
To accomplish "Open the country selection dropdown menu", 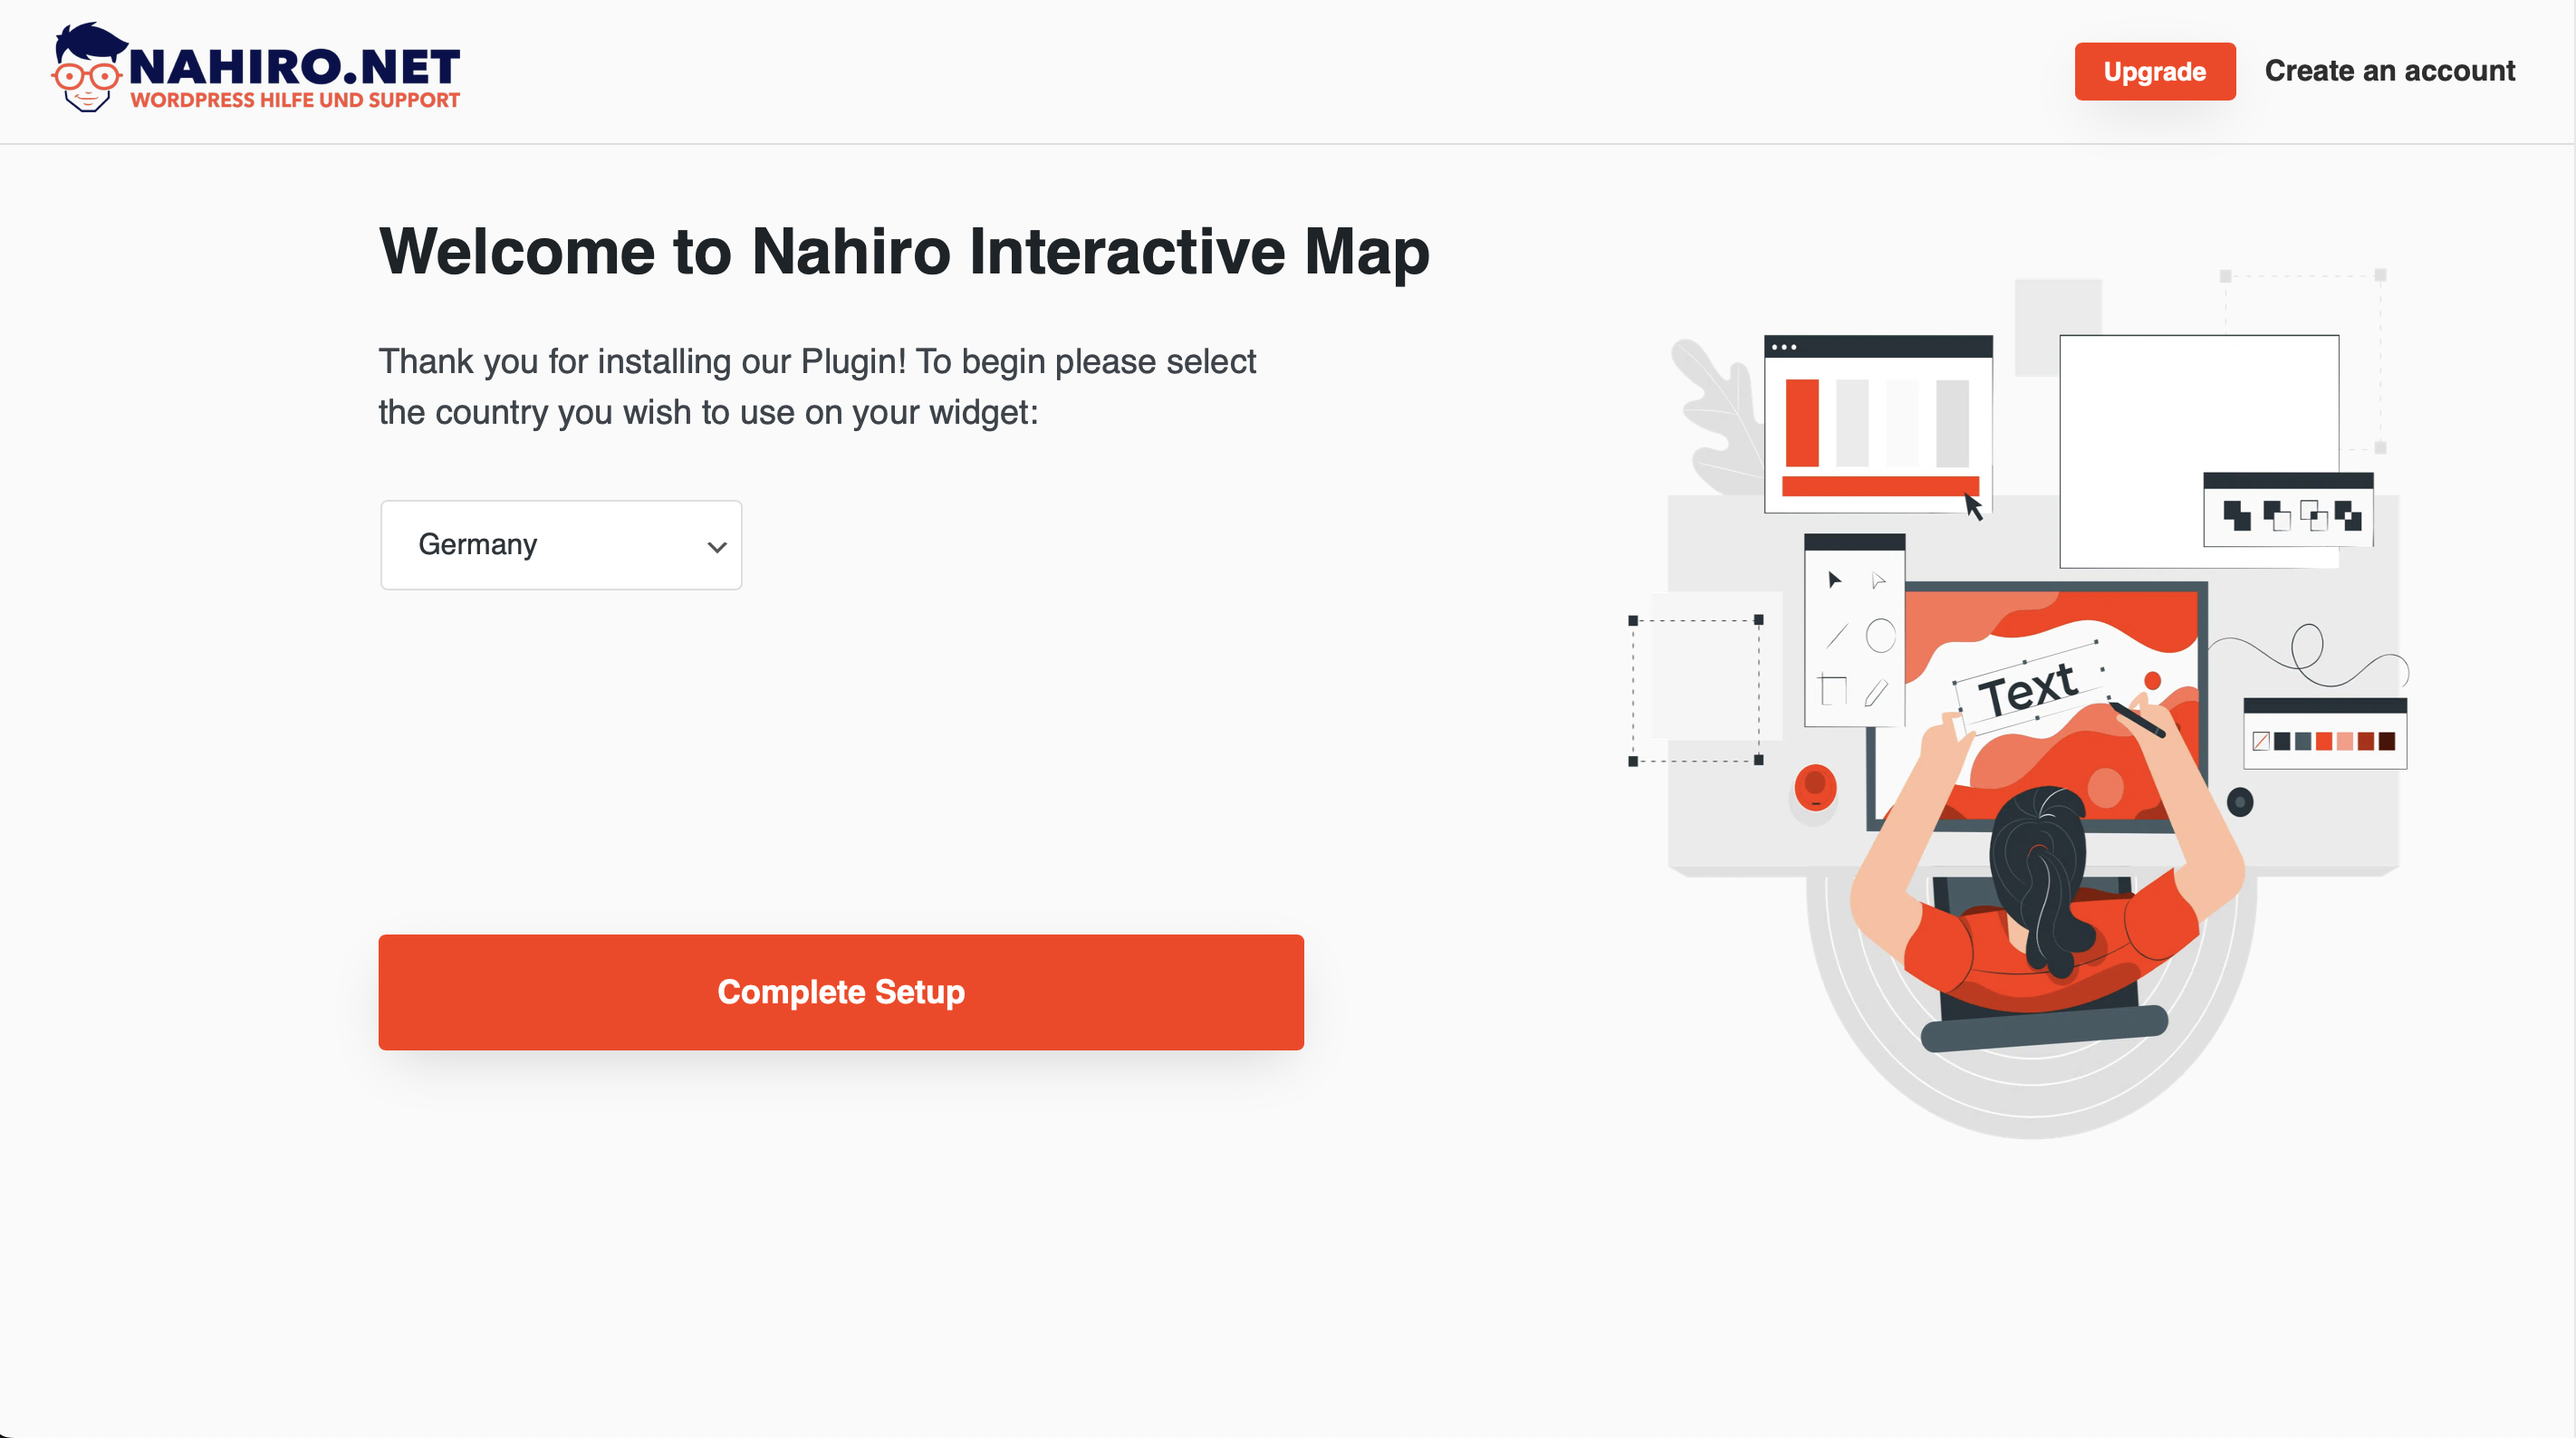I will (x=561, y=545).
